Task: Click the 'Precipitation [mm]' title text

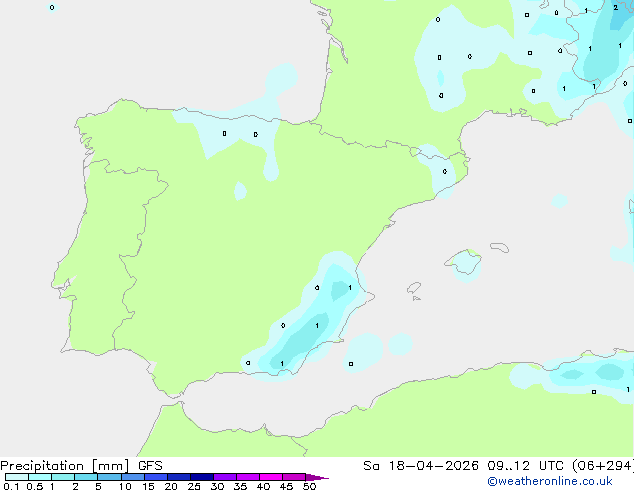Action: click(64, 466)
